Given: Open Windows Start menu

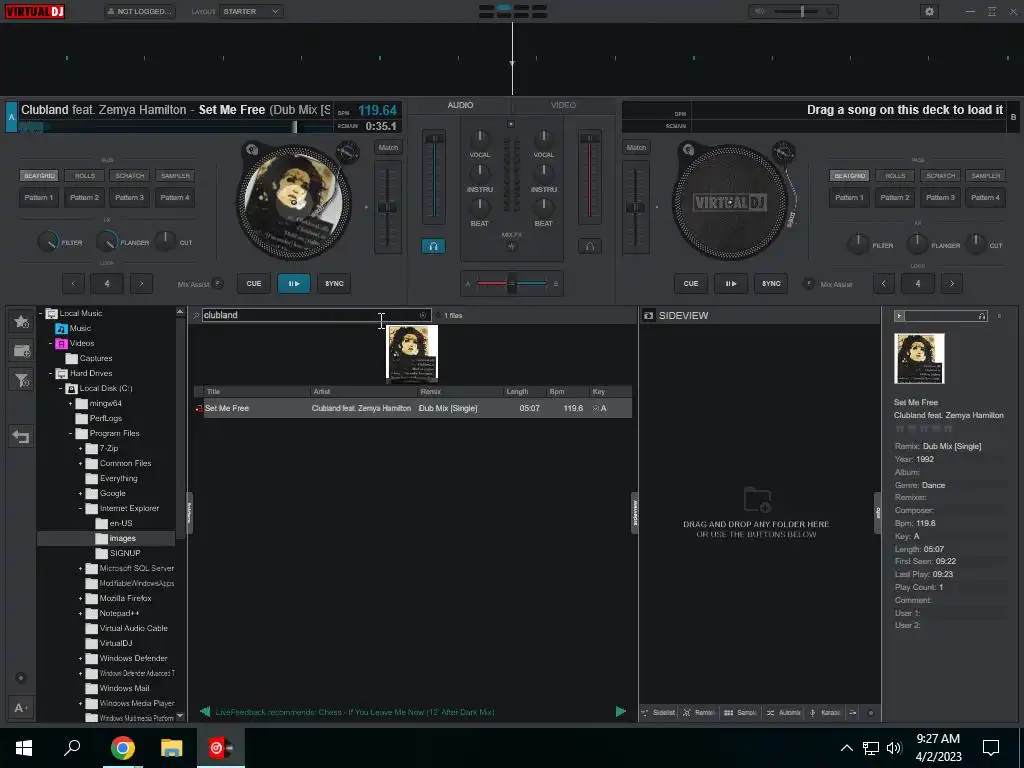Looking at the screenshot, I should (x=24, y=748).
